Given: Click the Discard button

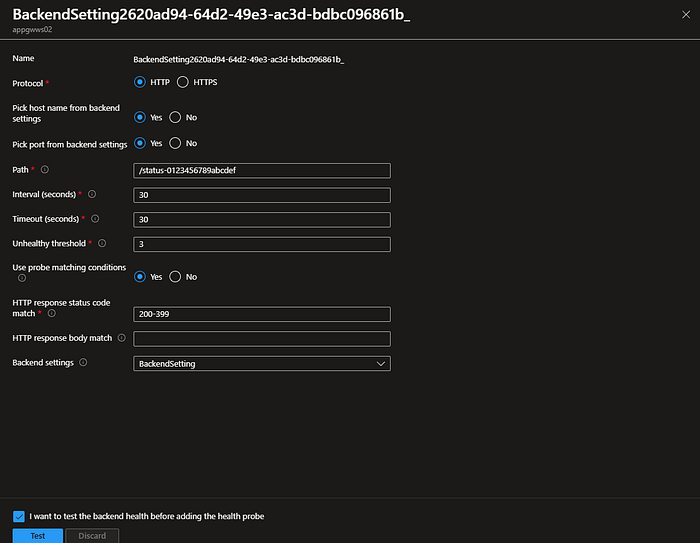Looking at the screenshot, I should coord(92,535).
